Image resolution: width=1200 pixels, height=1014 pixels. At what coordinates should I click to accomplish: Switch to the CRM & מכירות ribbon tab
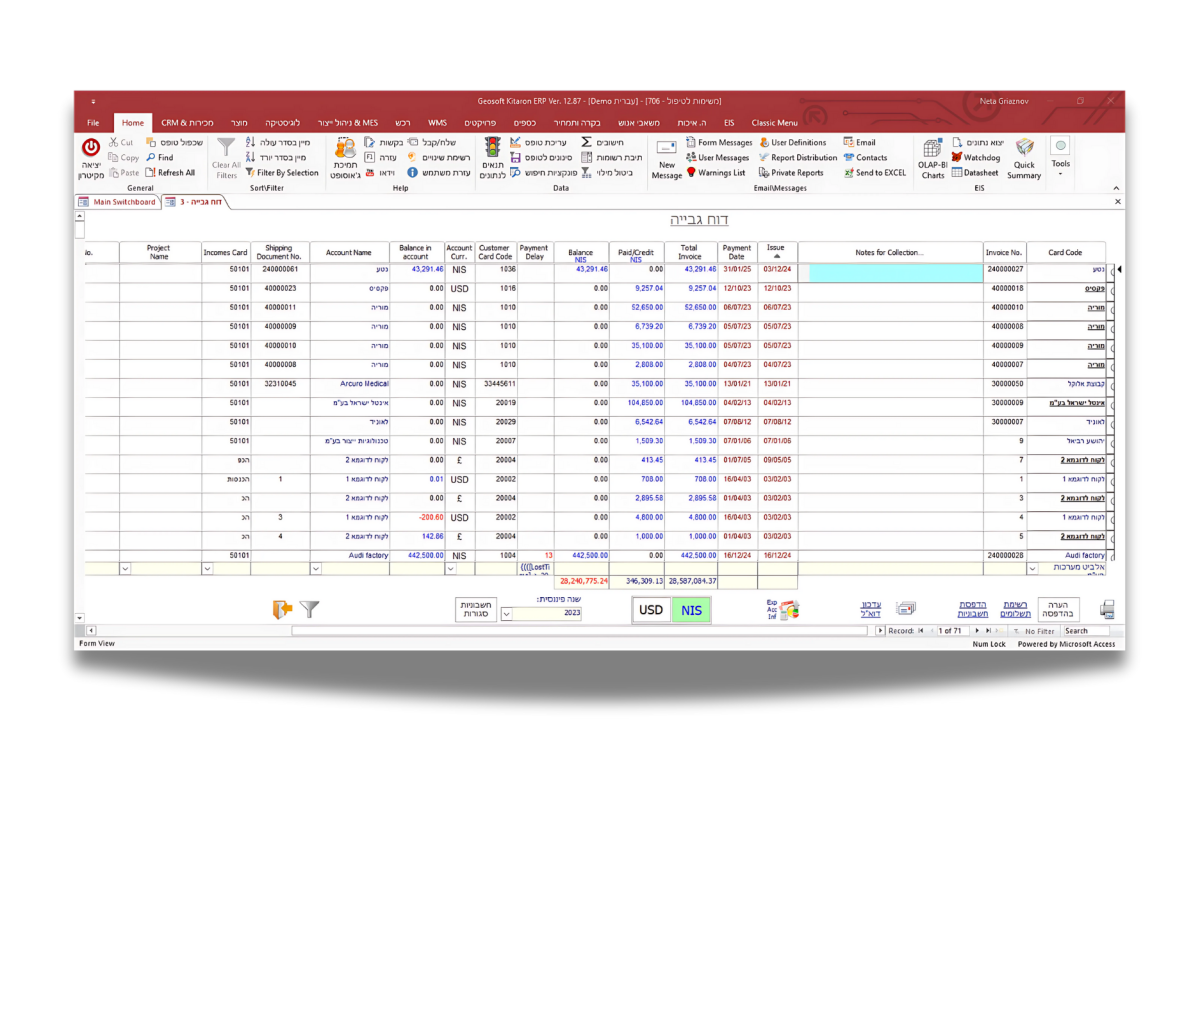pyautogui.click(x=187, y=123)
